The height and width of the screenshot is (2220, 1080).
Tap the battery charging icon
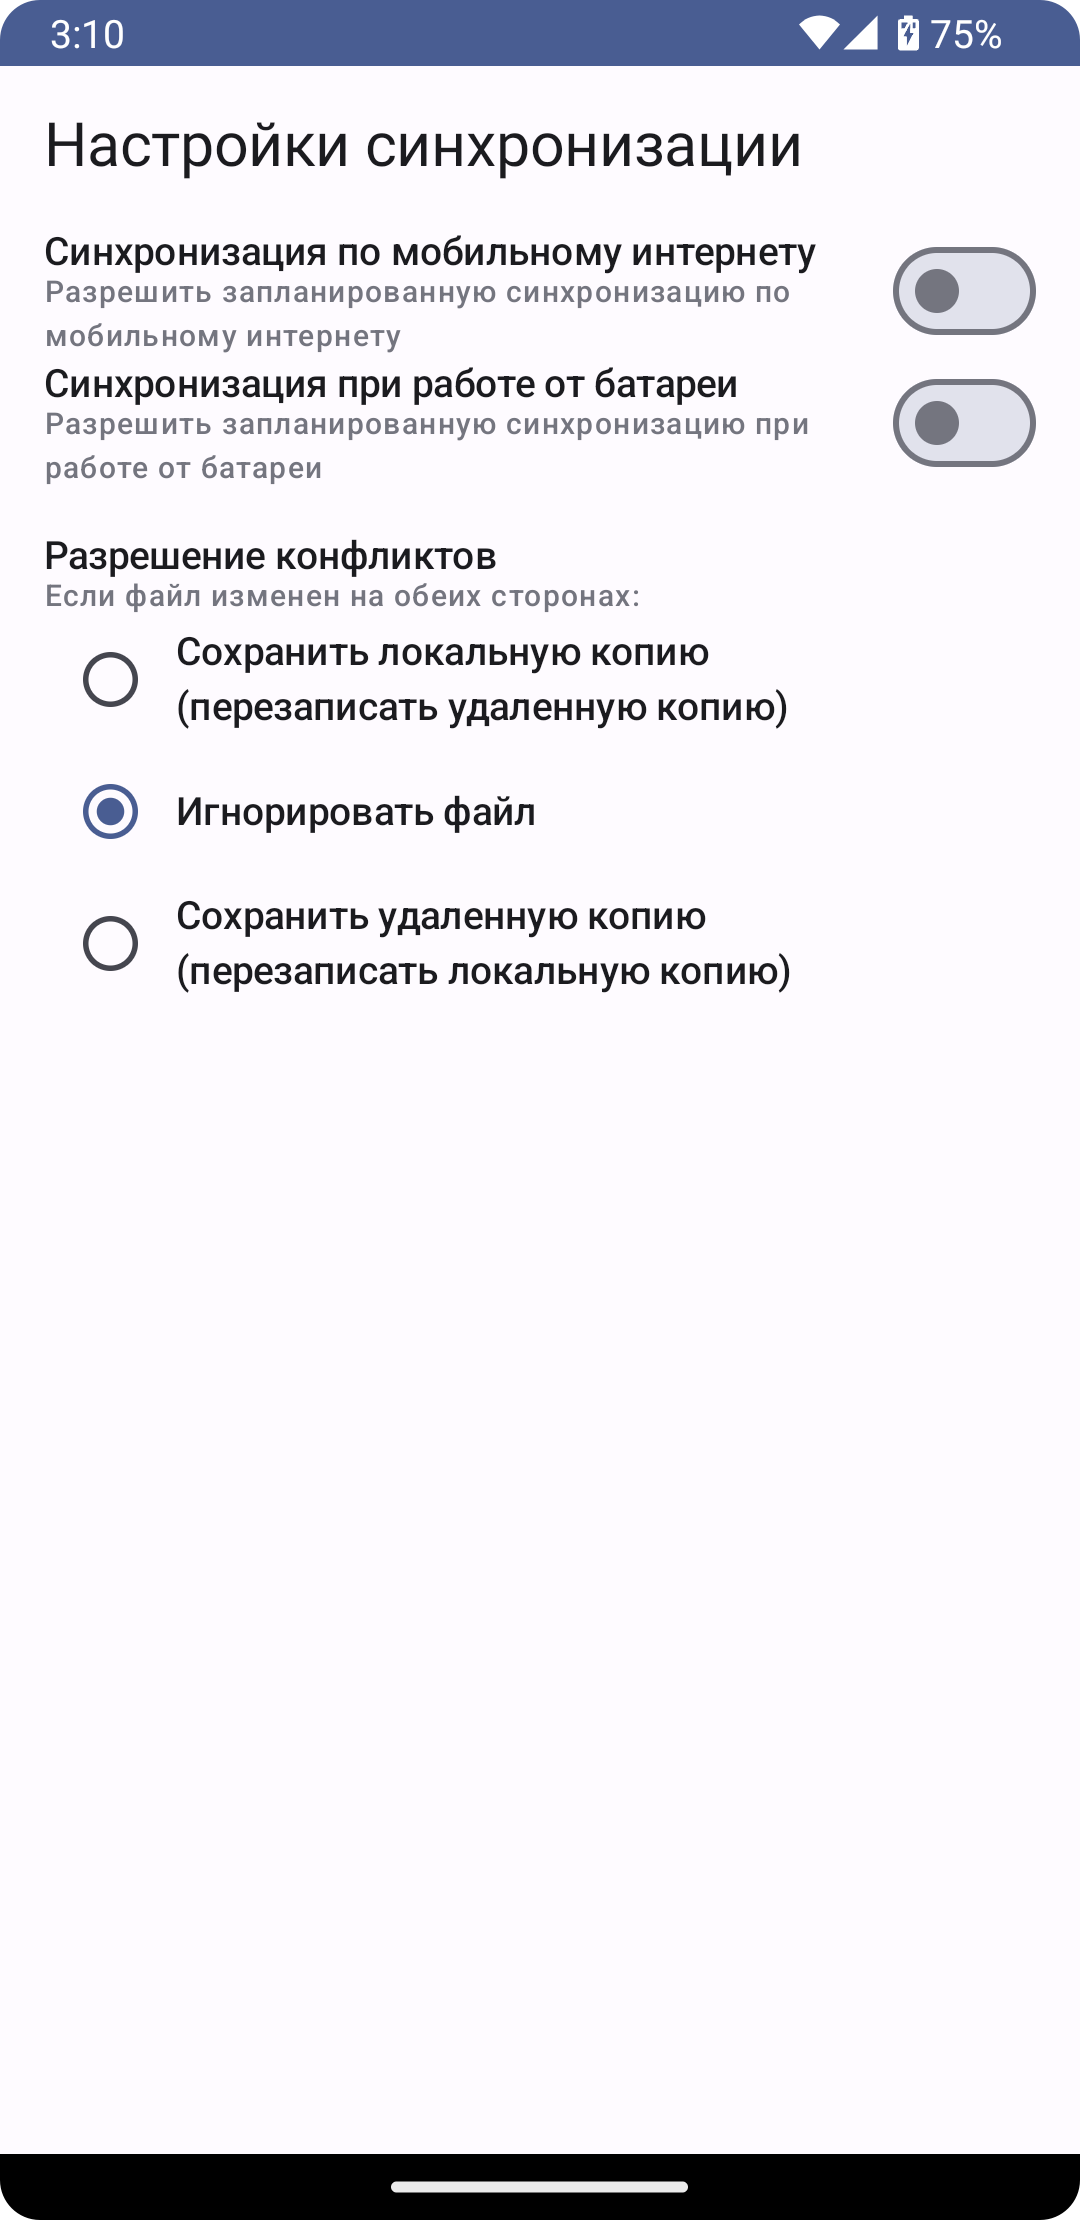907,34
